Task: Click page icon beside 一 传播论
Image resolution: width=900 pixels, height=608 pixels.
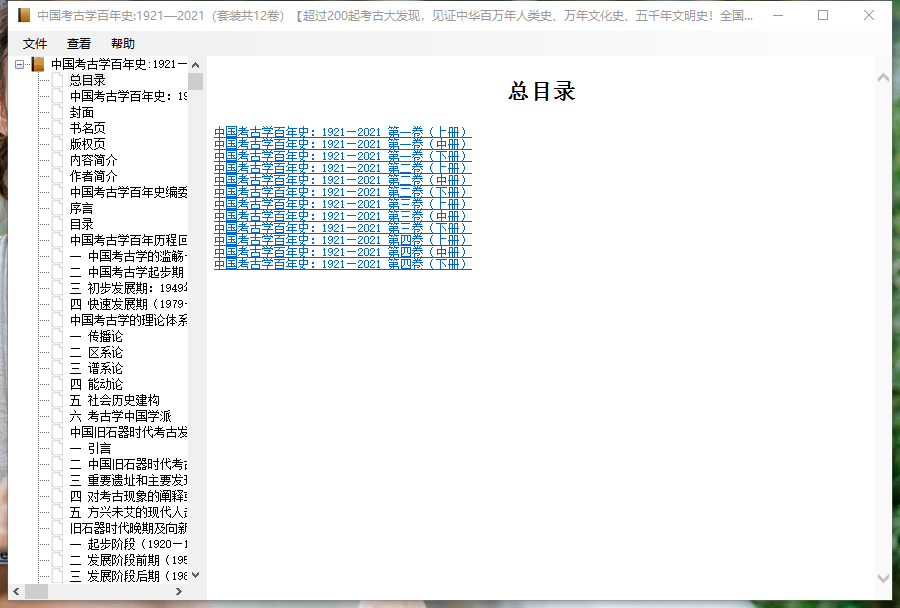Action: coord(57,336)
